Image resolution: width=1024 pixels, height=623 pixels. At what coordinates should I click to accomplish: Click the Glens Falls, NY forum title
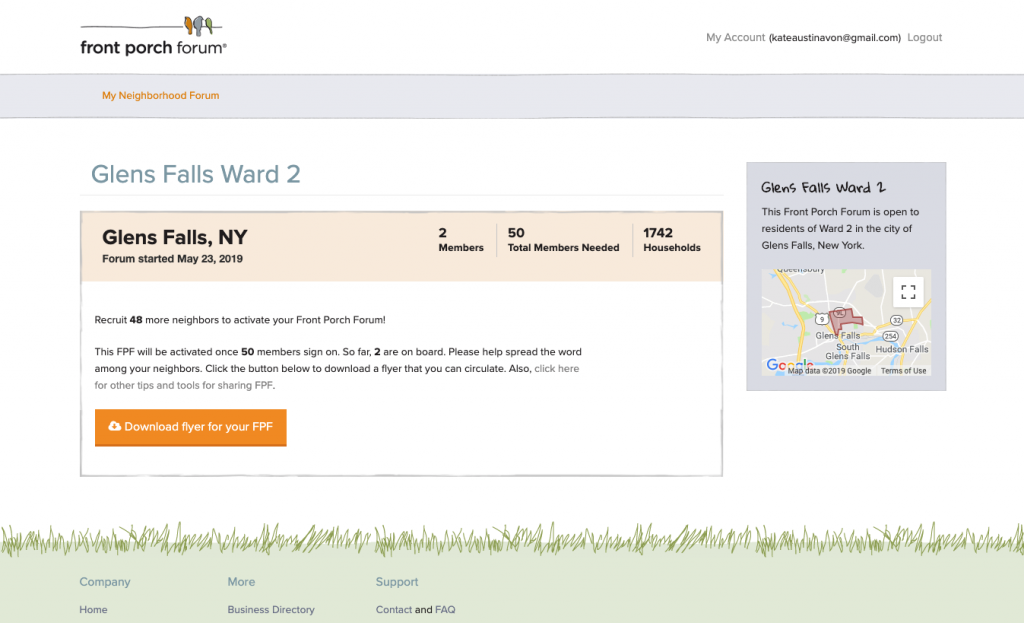pos(174,236)
